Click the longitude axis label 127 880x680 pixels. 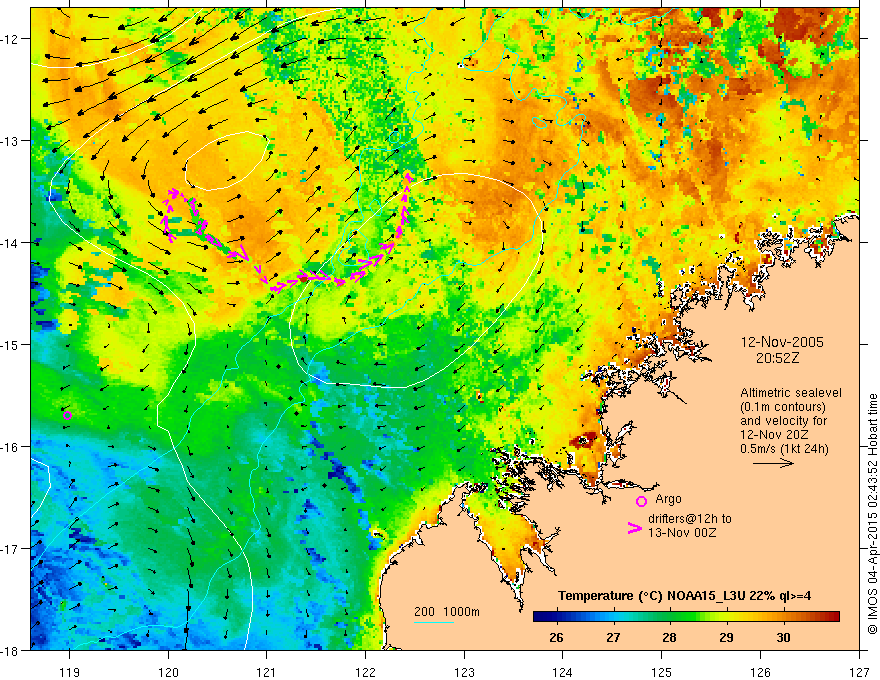click(859, 672)
